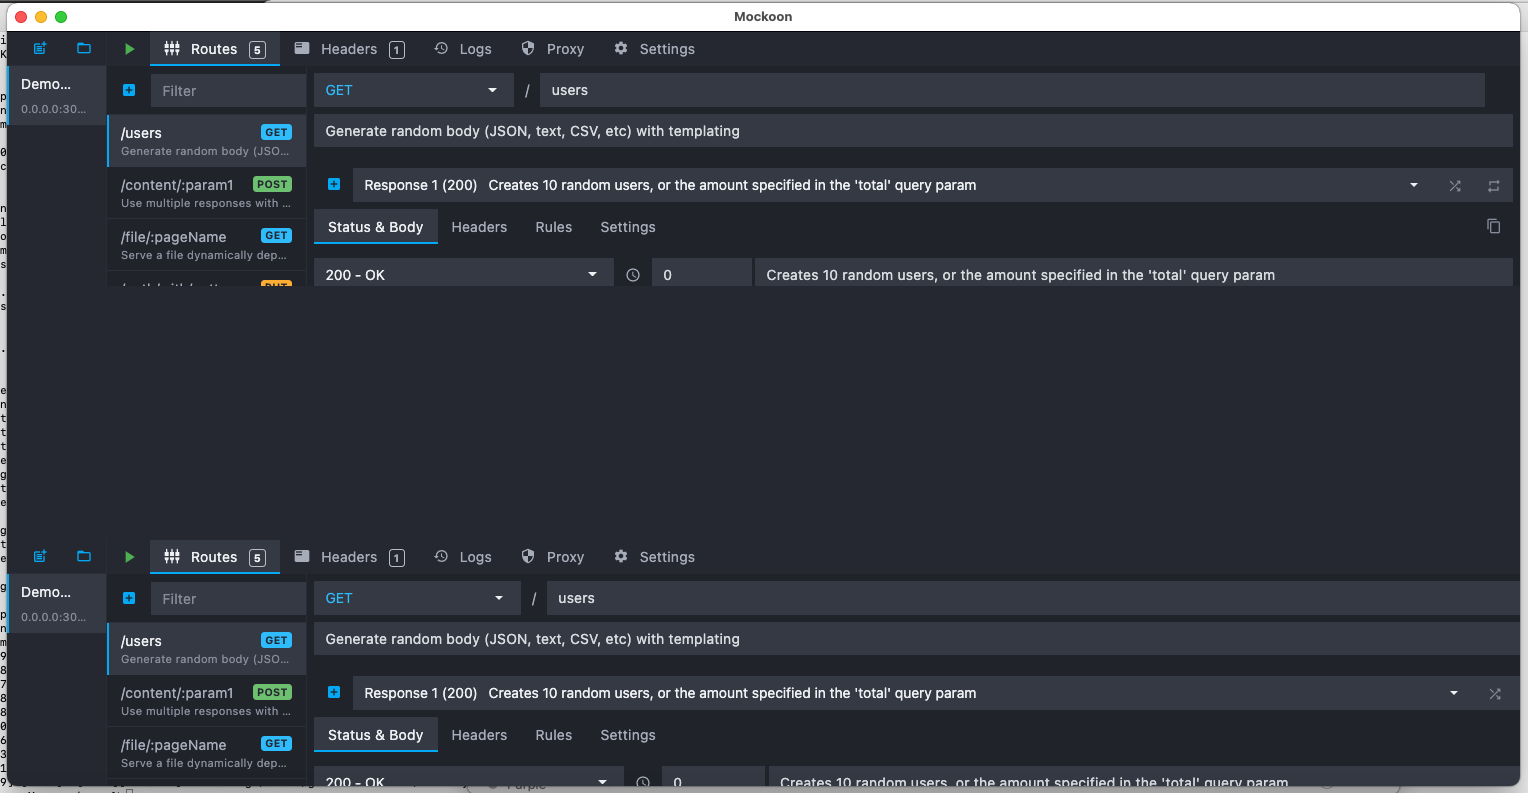Open the Rules tab of the response
The image size is (1528, 793).
click(x=553, y=227)
